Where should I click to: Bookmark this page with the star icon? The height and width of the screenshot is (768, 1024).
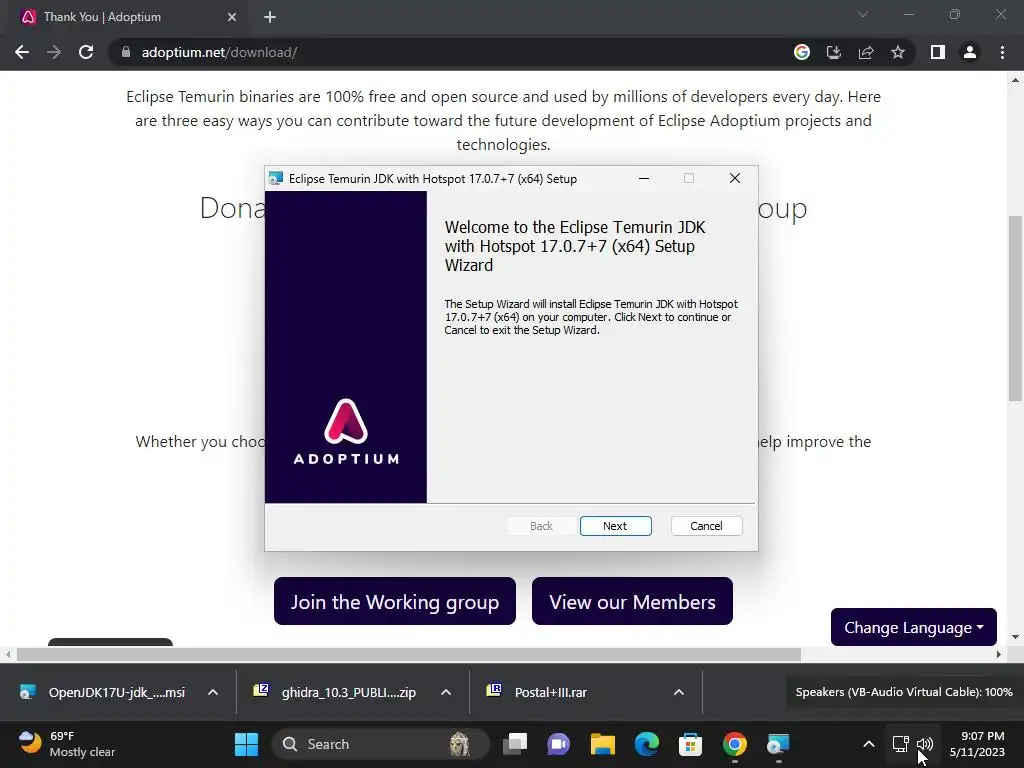point(898,52)
